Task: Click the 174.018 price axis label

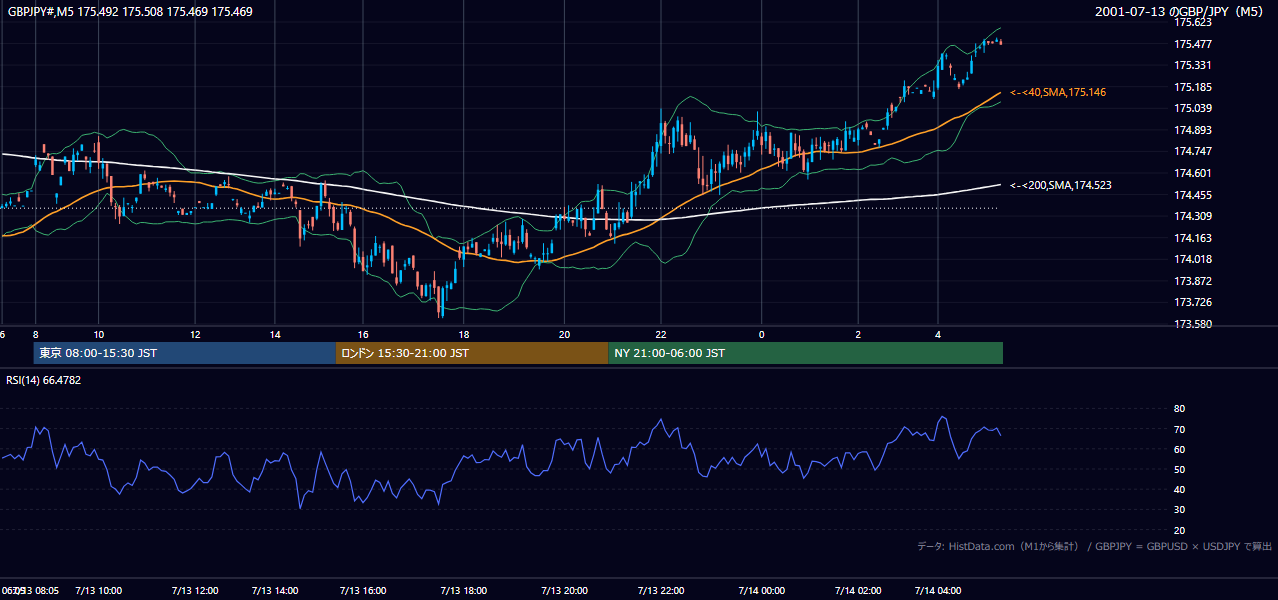Action: 1193,259
